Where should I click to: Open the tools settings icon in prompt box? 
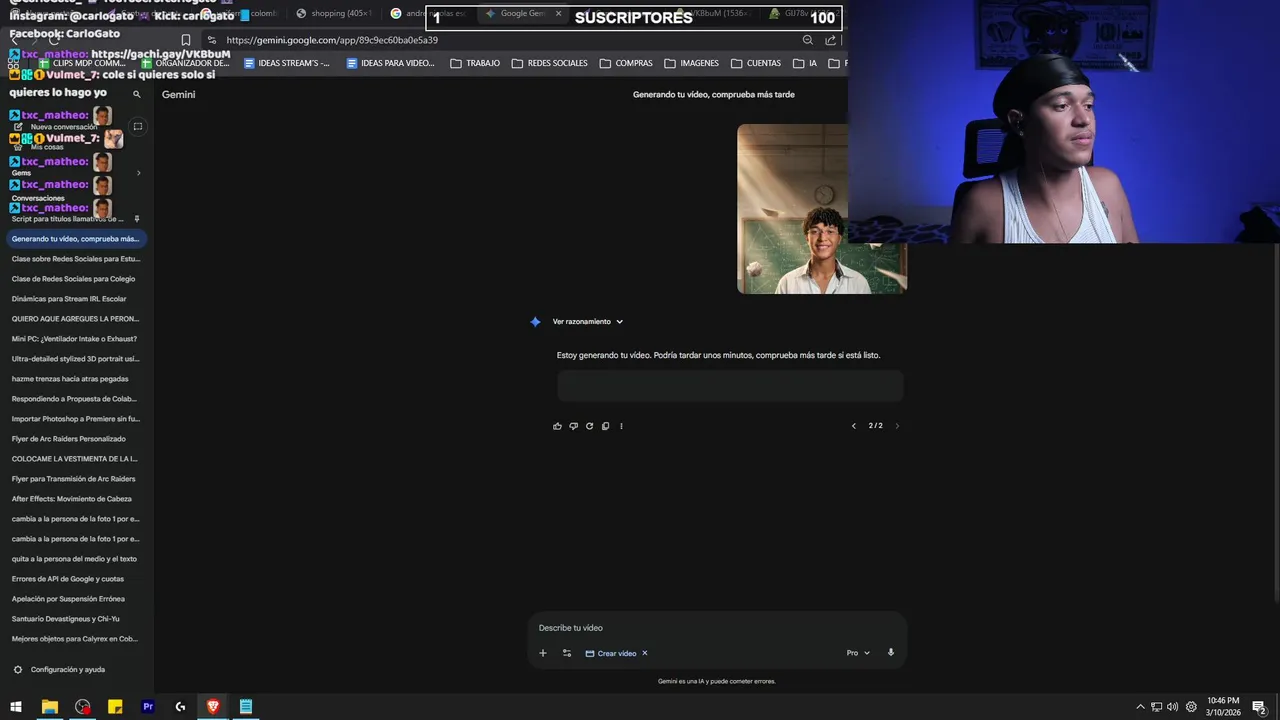pyautogui.click(x=567, y=653)
